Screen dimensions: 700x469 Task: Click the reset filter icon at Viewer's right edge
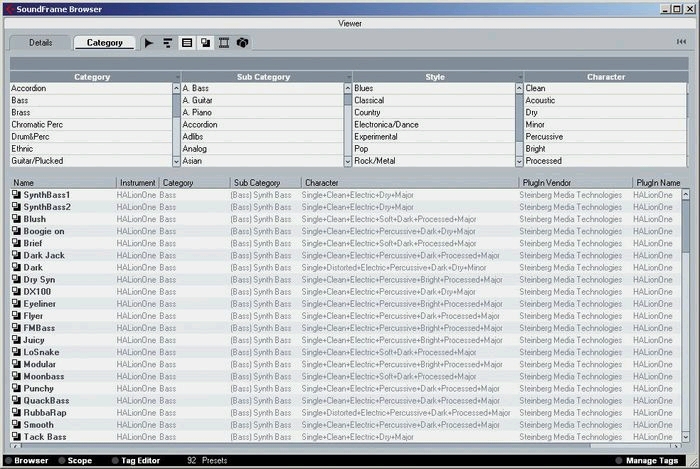click(681, 42)
